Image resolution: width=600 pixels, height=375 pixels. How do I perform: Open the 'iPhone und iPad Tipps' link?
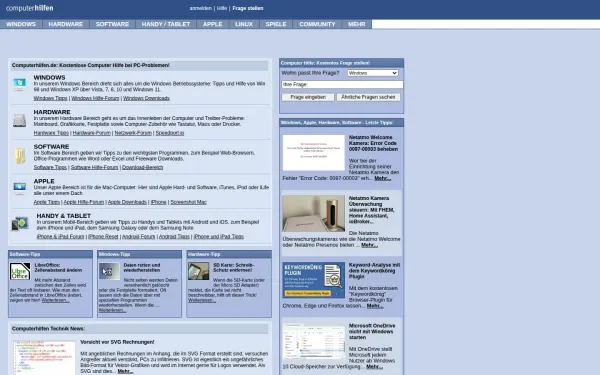tap(218, 236)
